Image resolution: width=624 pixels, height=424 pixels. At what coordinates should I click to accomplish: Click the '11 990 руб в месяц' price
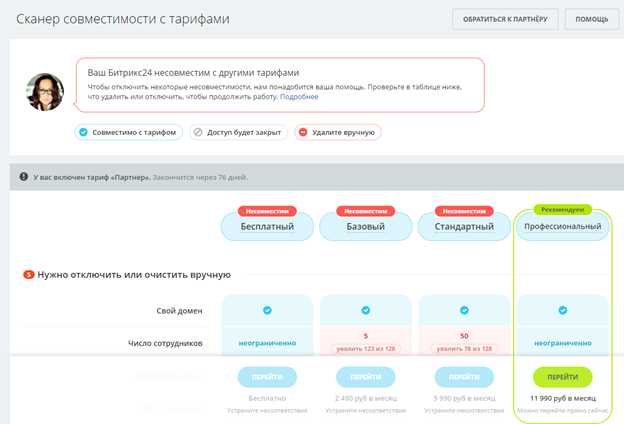(x=563, y=398)
